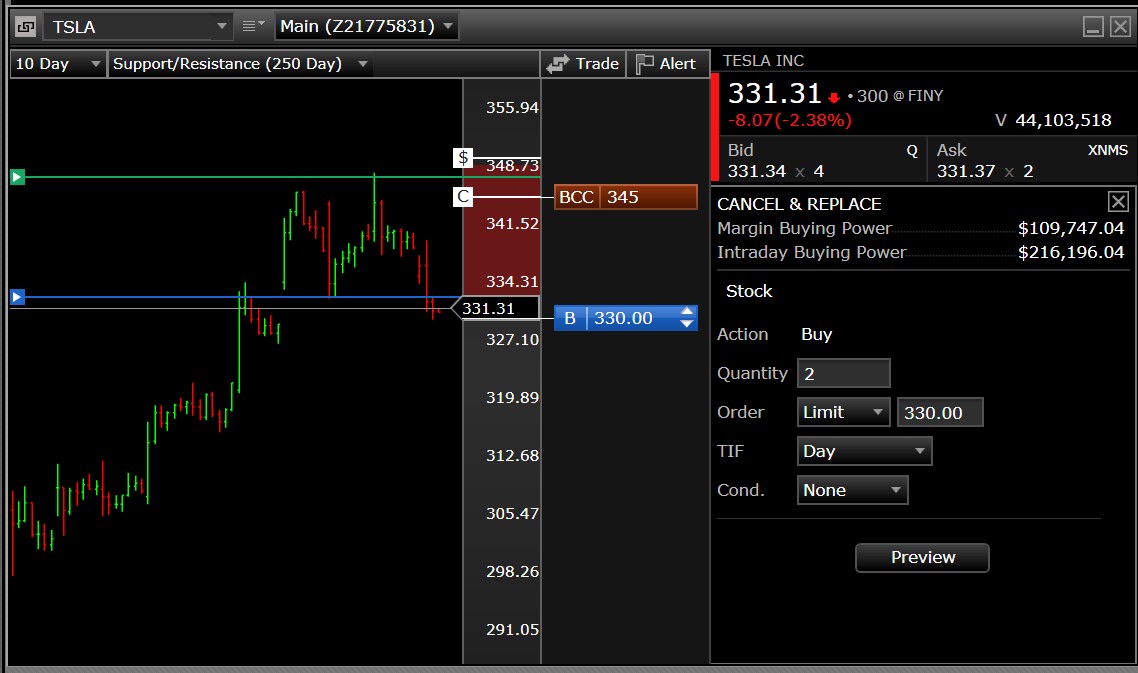
Task: Click the Intraday Buying Power value $216,196.04
Action: tap(1071, 253)
